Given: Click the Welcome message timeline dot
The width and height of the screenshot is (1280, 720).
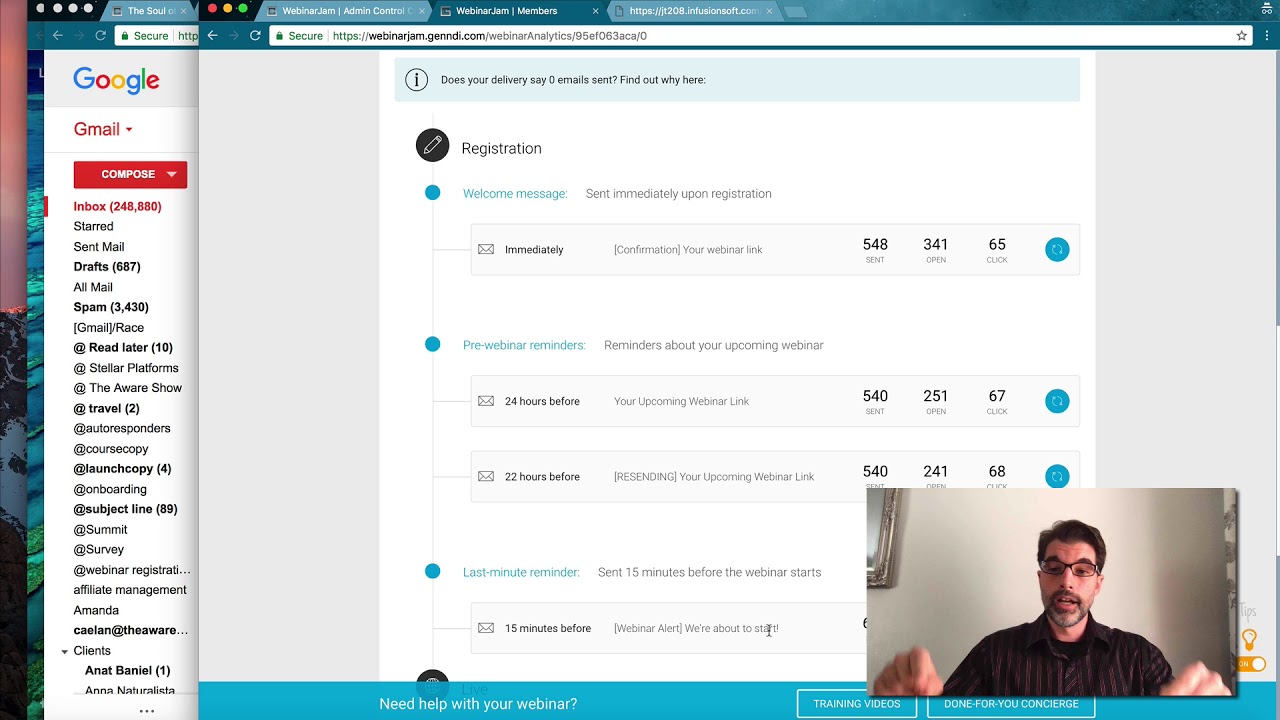Looking at the screenshot, I should tap(432, 193).
